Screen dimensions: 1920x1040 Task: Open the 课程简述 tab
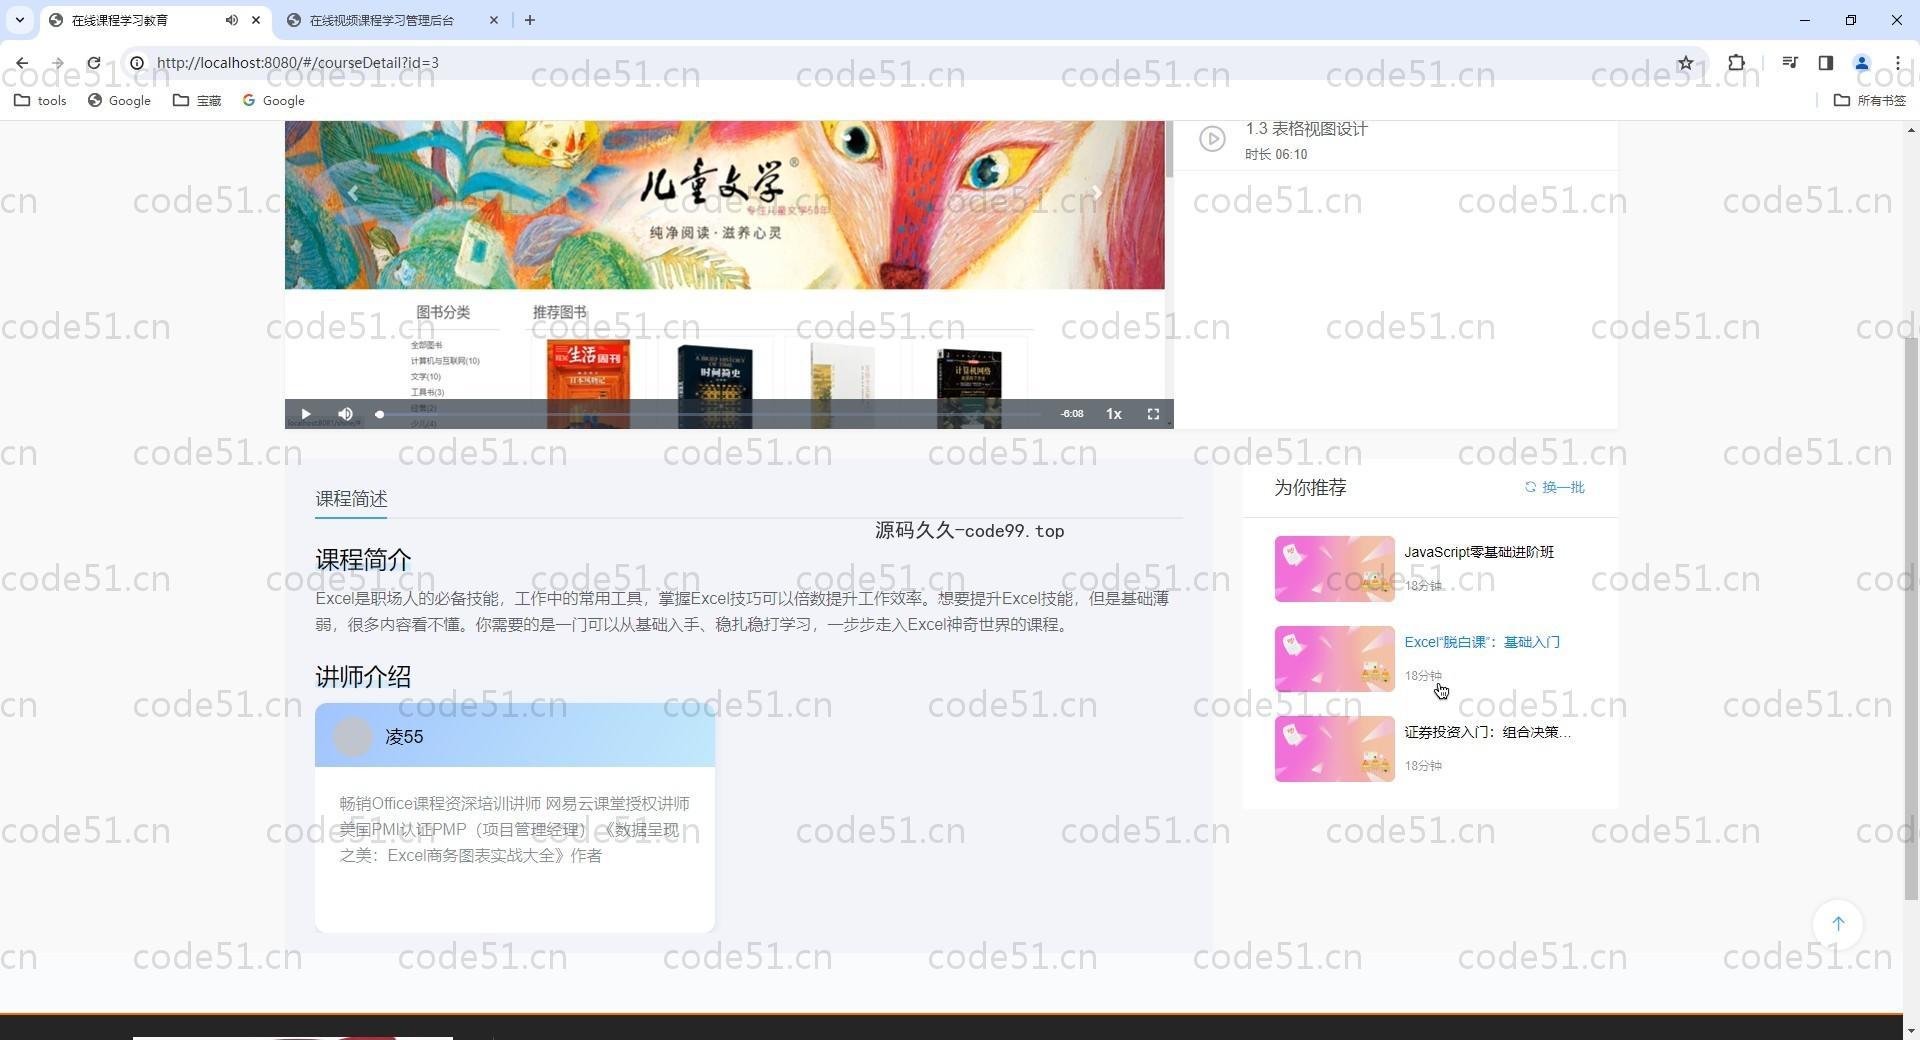click(x=351, y=499)
